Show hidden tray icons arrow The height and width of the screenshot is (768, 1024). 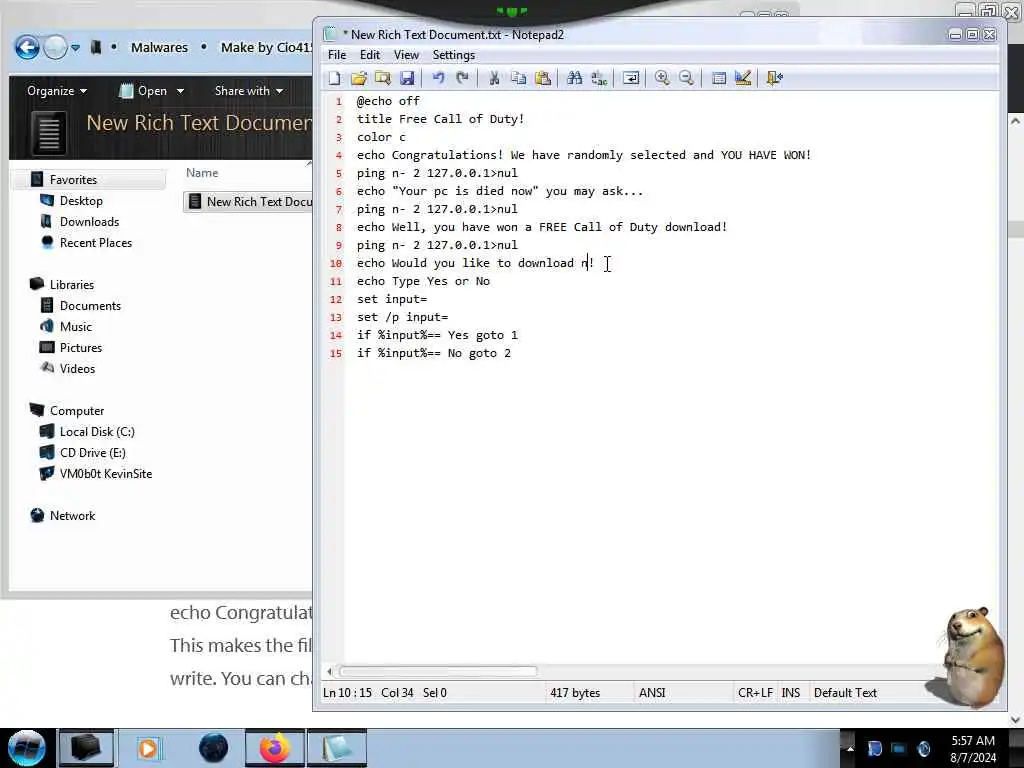[850, 748]
